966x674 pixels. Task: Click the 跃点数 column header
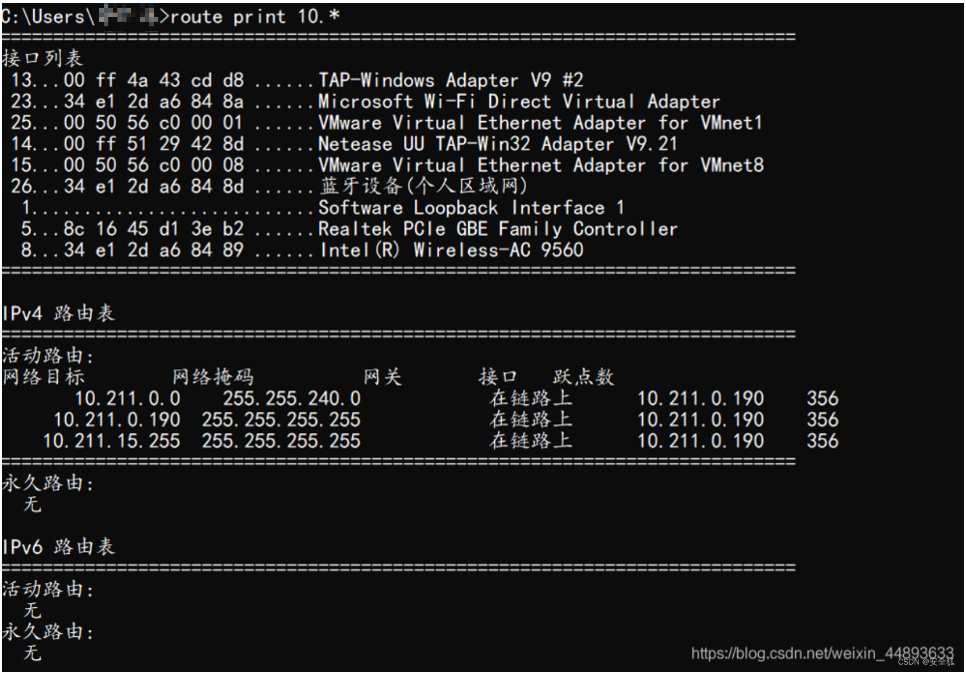point(583,376)
